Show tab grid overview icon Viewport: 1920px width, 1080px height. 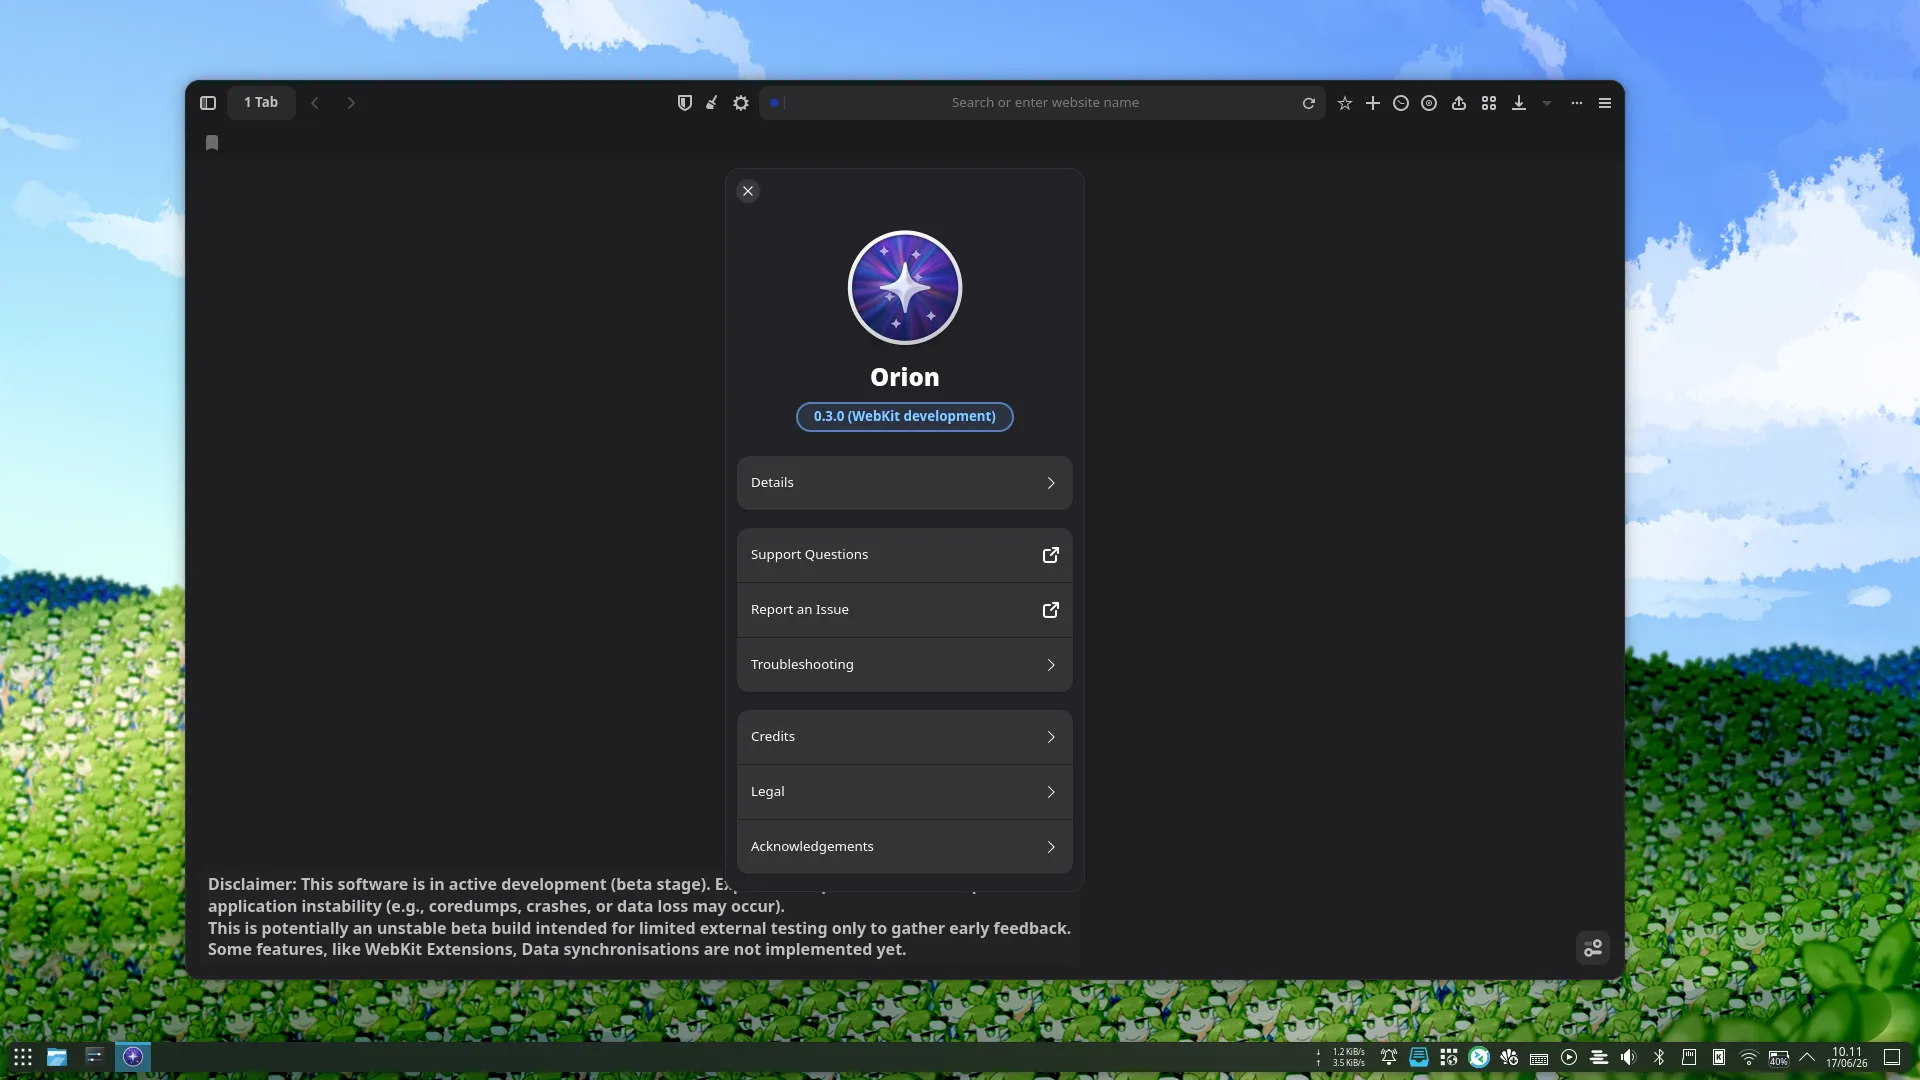tap(1489, 103)
